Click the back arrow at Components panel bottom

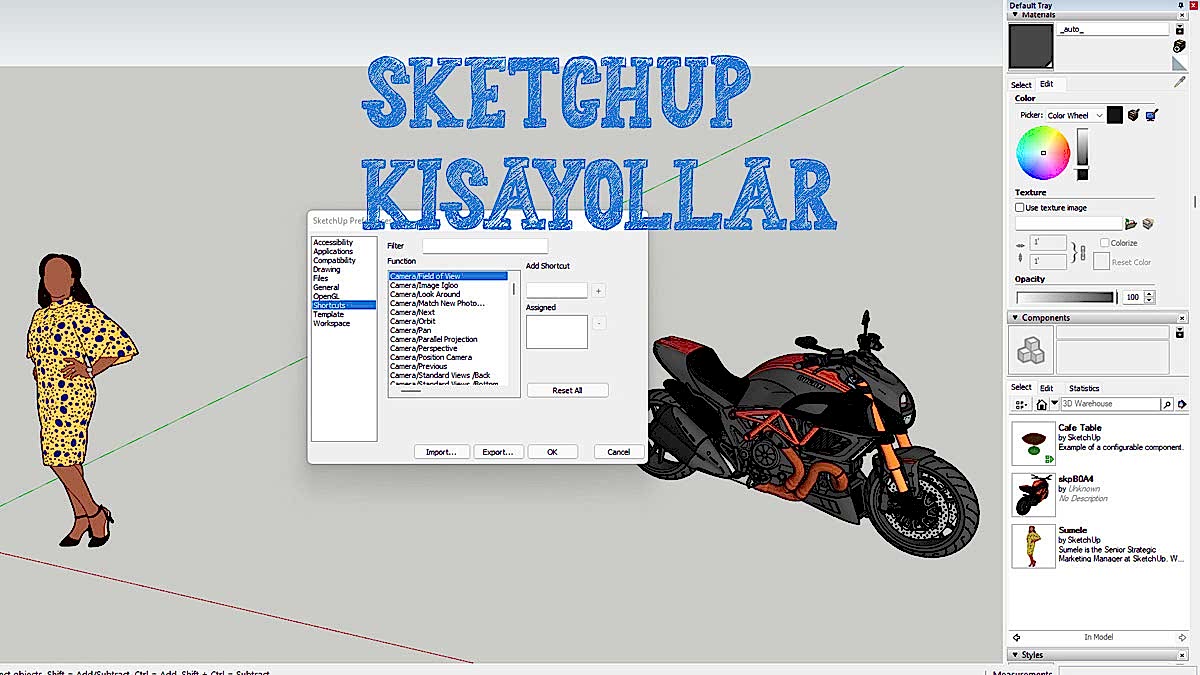(x=1017, y=637)
